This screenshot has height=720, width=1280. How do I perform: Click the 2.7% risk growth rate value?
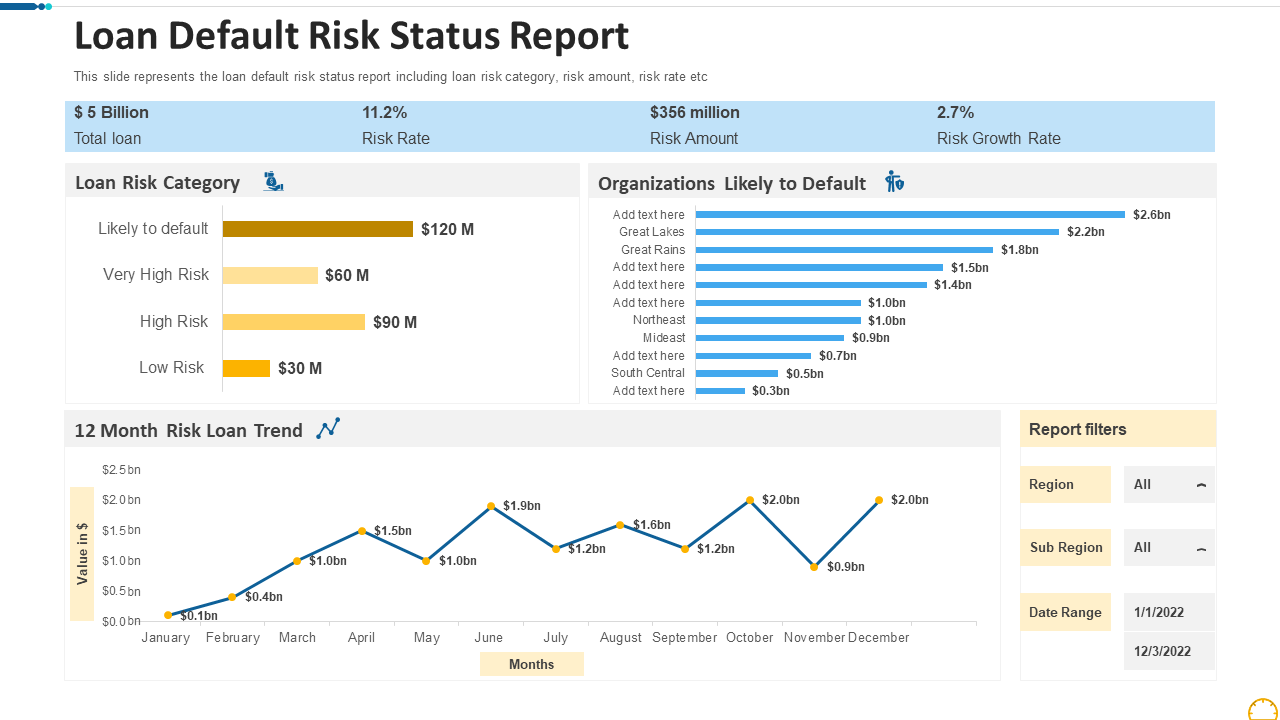coord(955,113)
